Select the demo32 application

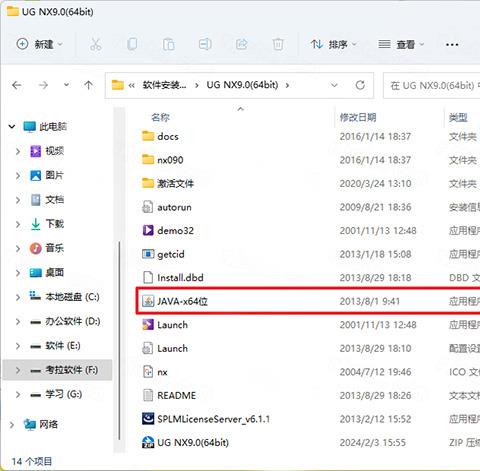coord(175,231)
